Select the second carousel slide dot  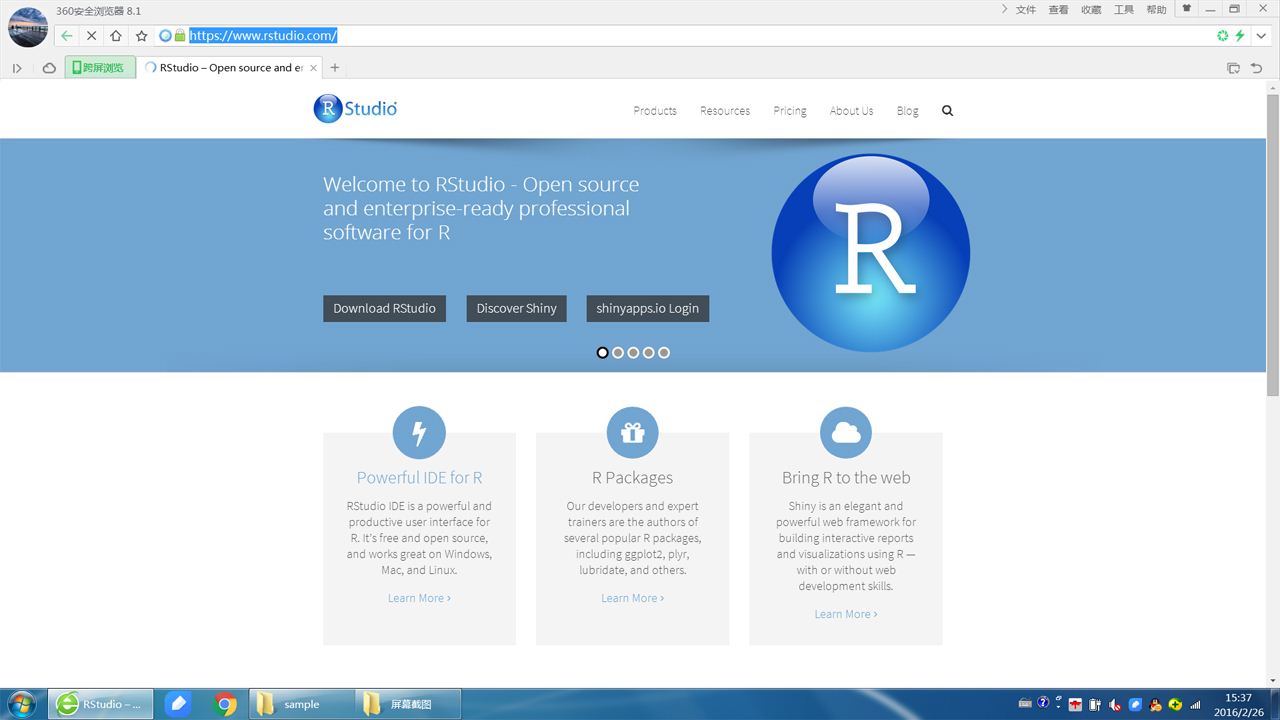click(618, 352)
